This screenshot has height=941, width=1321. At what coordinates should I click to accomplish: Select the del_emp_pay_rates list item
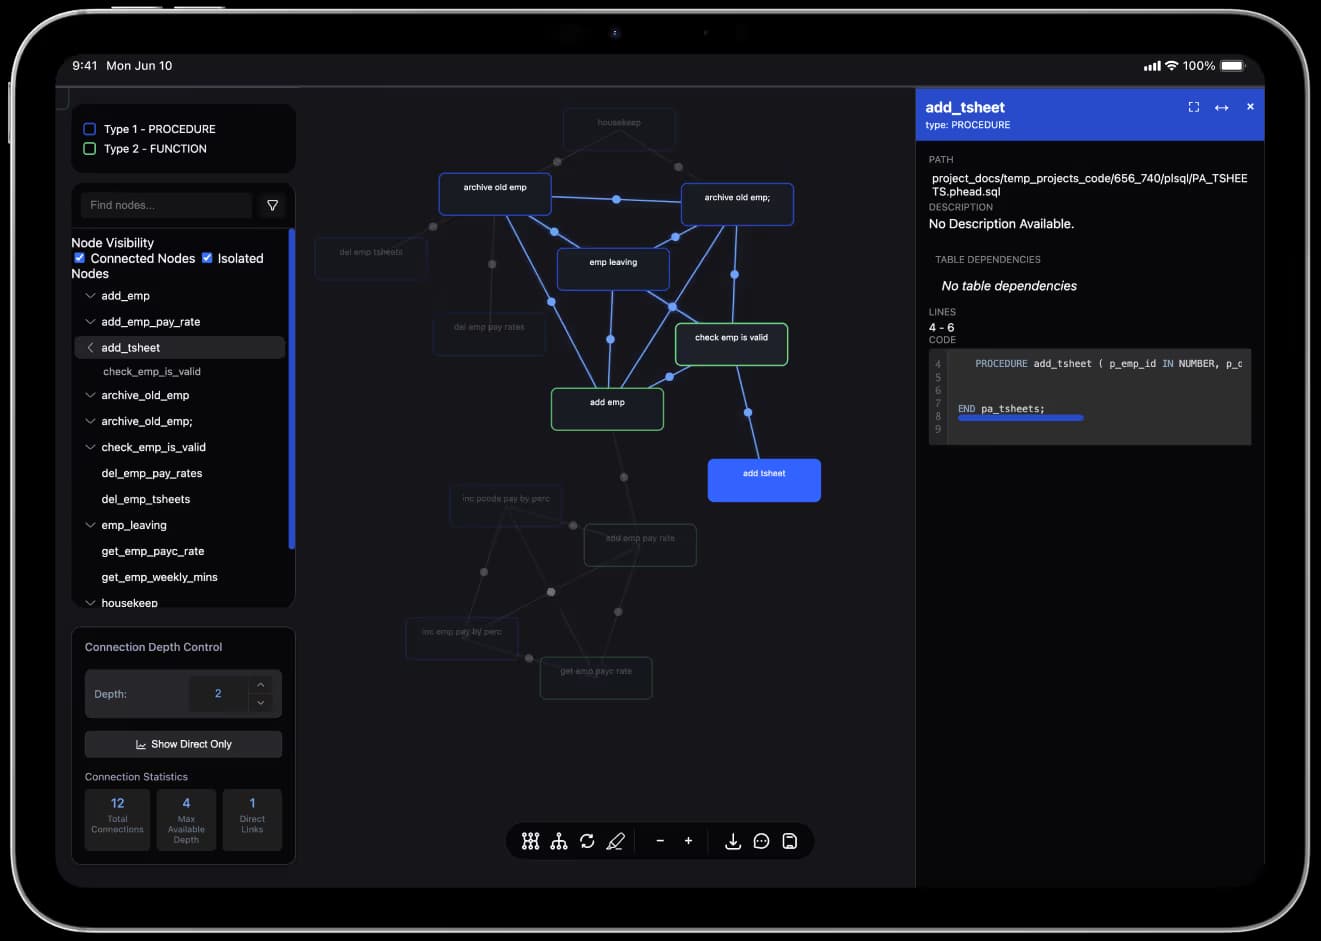pos(151,473)
